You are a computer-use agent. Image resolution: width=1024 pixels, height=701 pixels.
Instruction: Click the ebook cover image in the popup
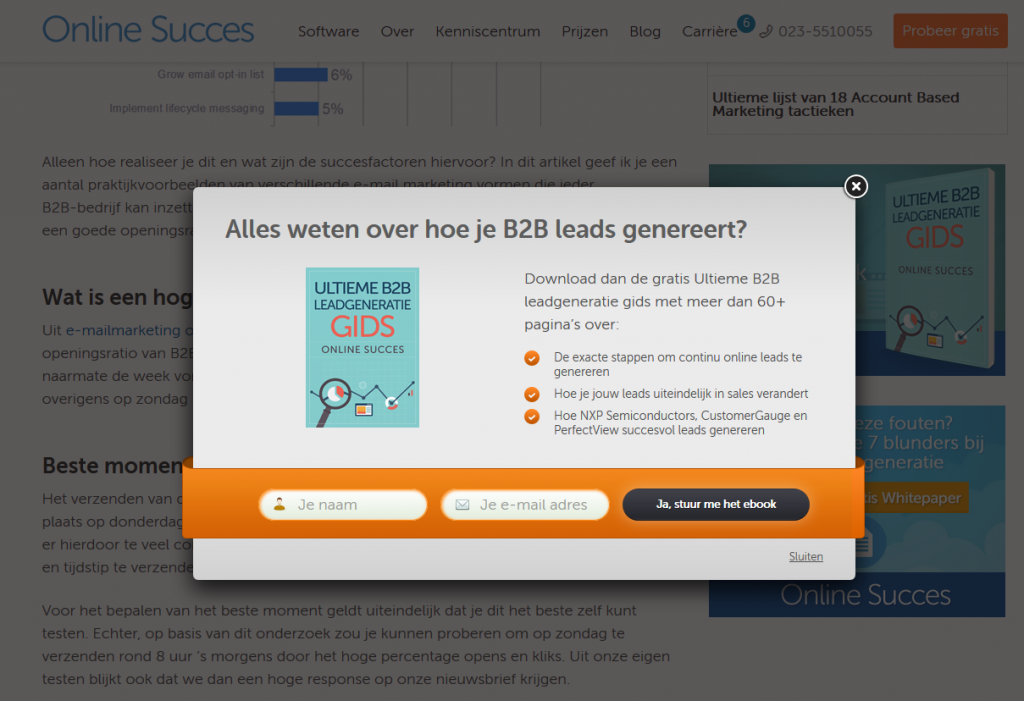click(x=362, y=348)
